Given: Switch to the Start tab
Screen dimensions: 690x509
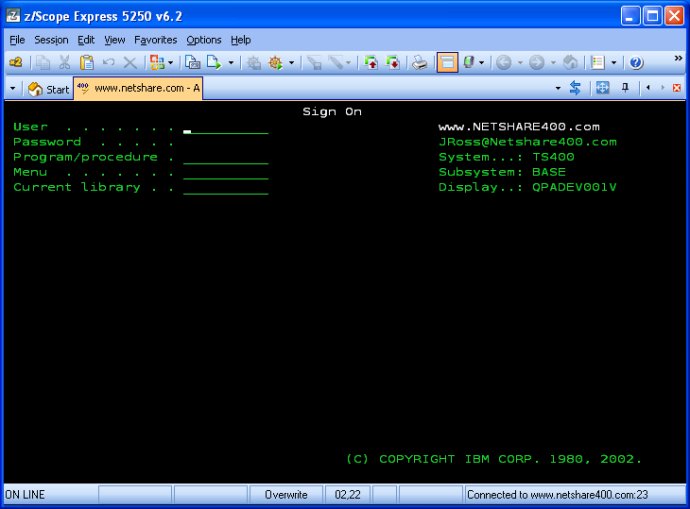Looking at the screenshot, I should click(48, 89).
